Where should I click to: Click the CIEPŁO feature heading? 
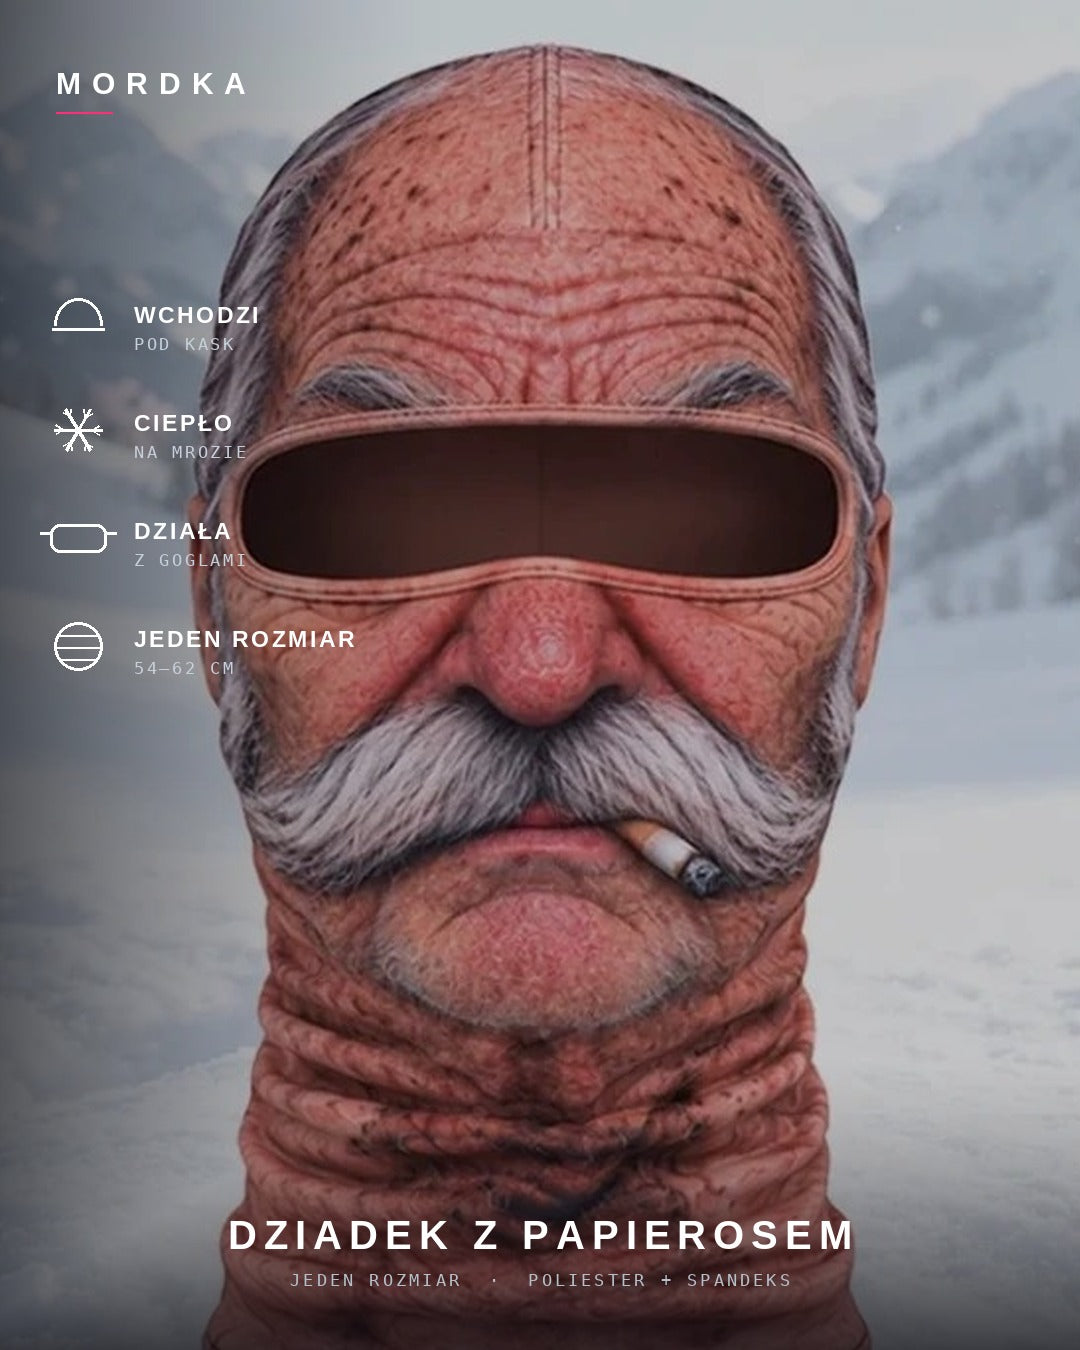(183, 423)
